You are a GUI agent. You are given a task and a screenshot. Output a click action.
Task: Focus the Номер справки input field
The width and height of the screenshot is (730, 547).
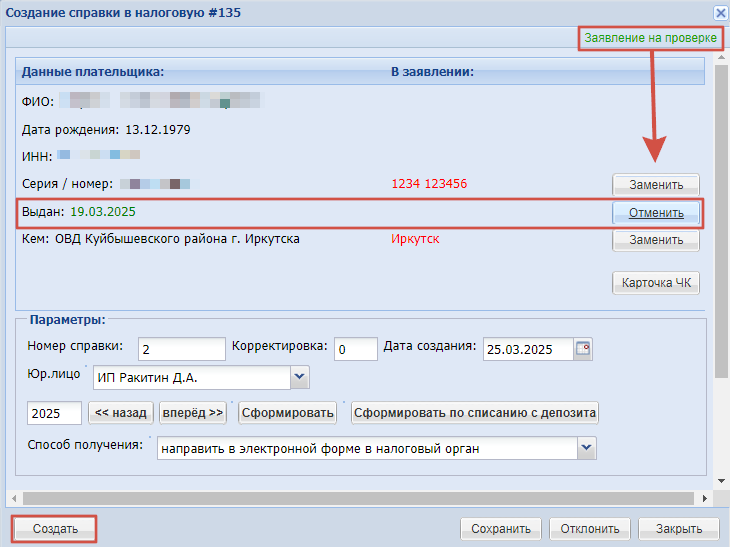182,349
